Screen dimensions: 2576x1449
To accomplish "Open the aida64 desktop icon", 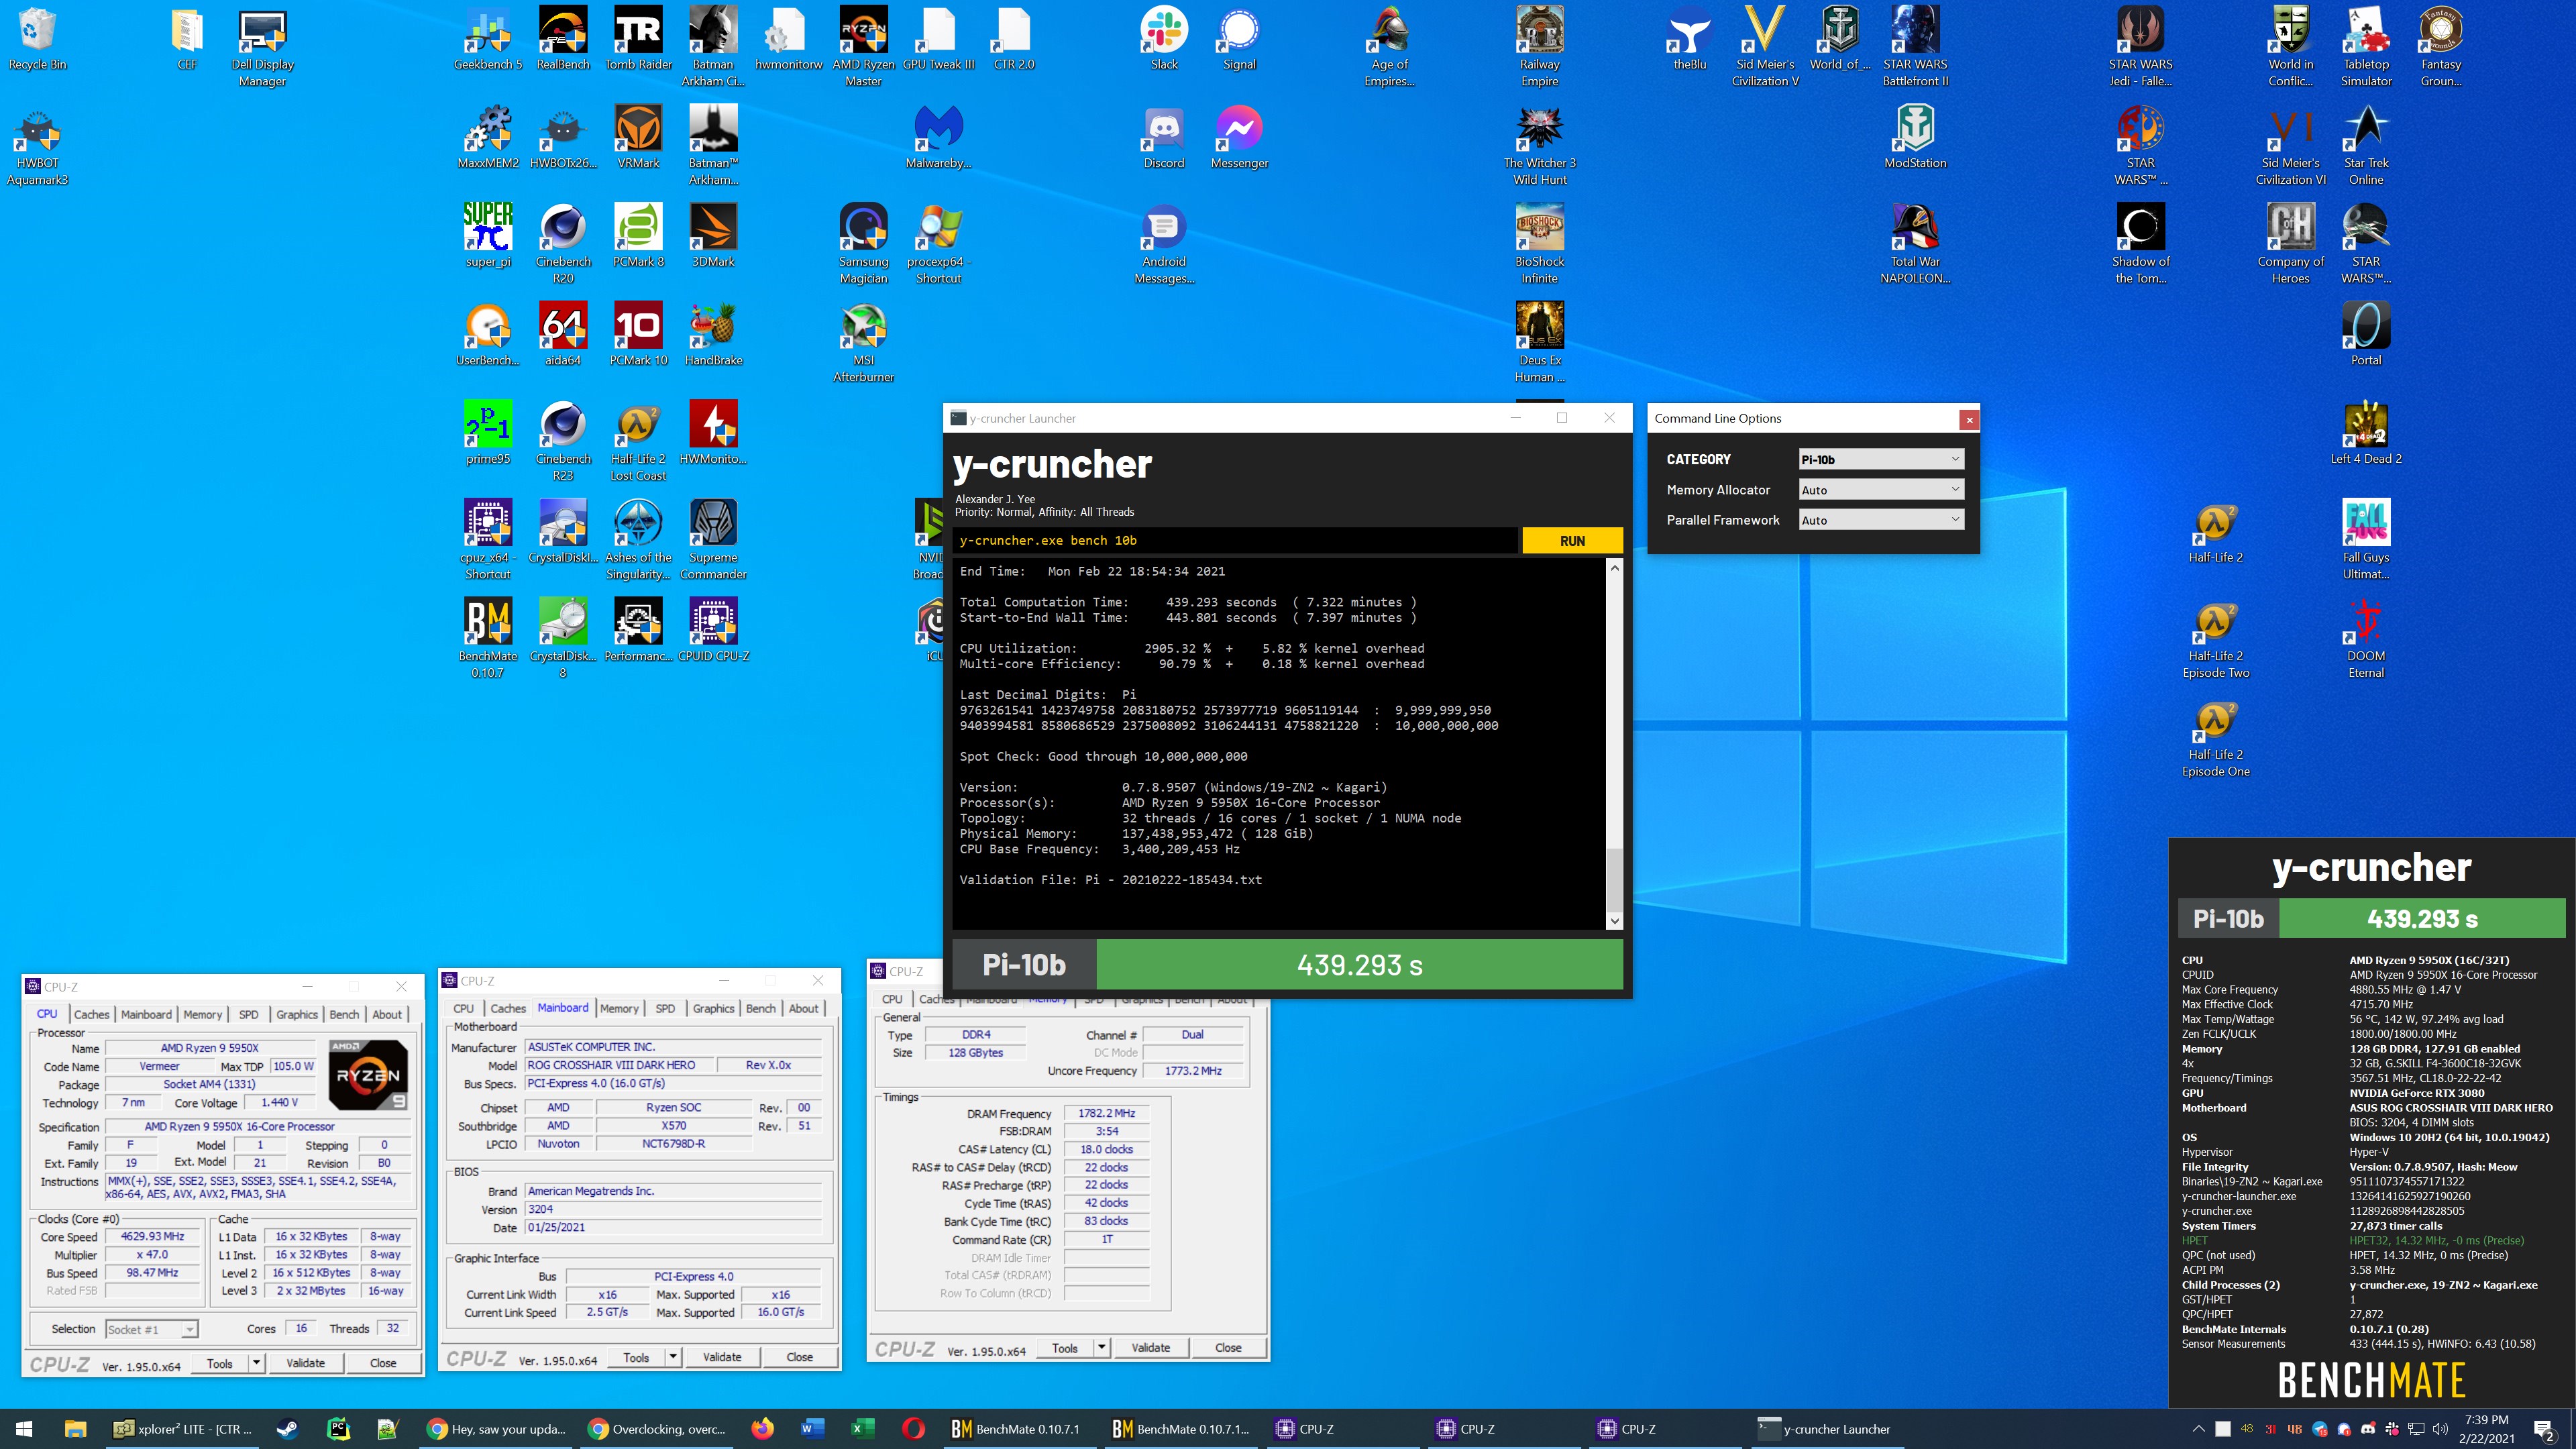I will point(563,334).
